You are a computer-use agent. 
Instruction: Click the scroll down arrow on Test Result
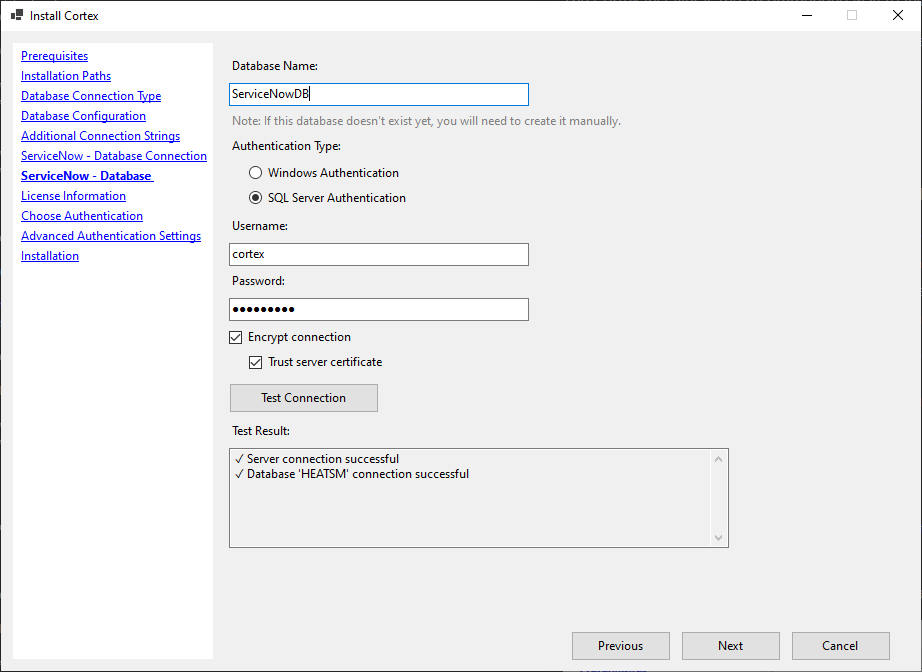coord(718,538)
